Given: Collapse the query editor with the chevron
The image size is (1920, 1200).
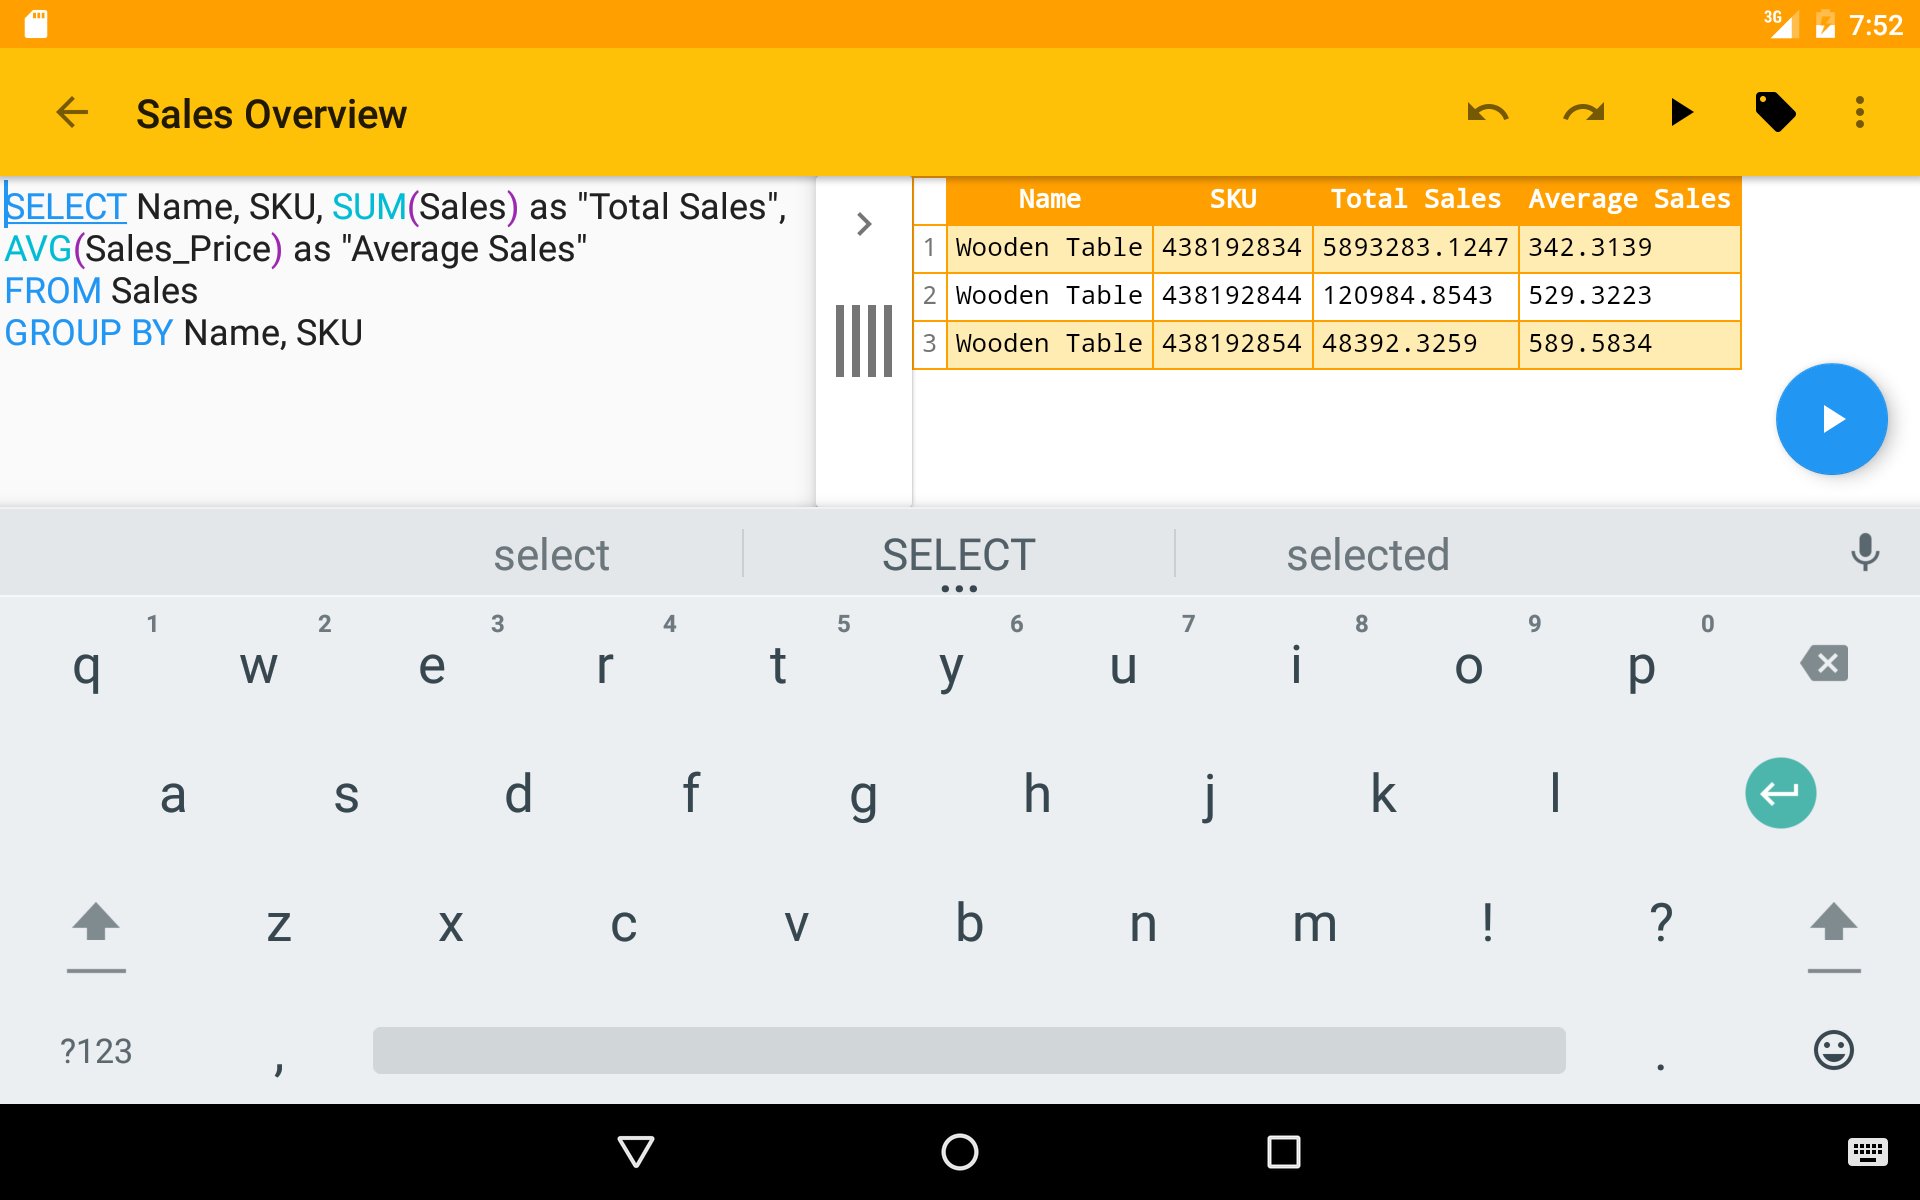Looking at the screenshot, I should click(x=862, y=223).
